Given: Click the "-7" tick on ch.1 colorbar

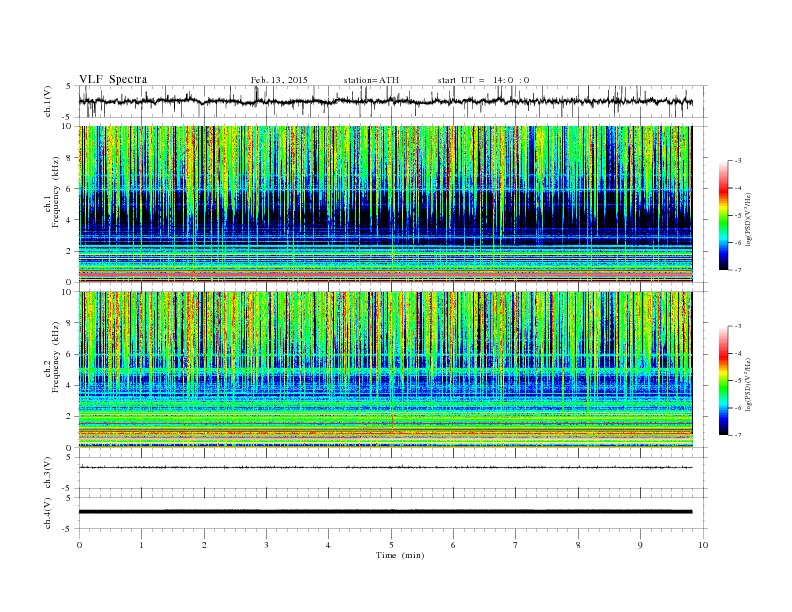Looking at the screenshot, I should 737,270.
